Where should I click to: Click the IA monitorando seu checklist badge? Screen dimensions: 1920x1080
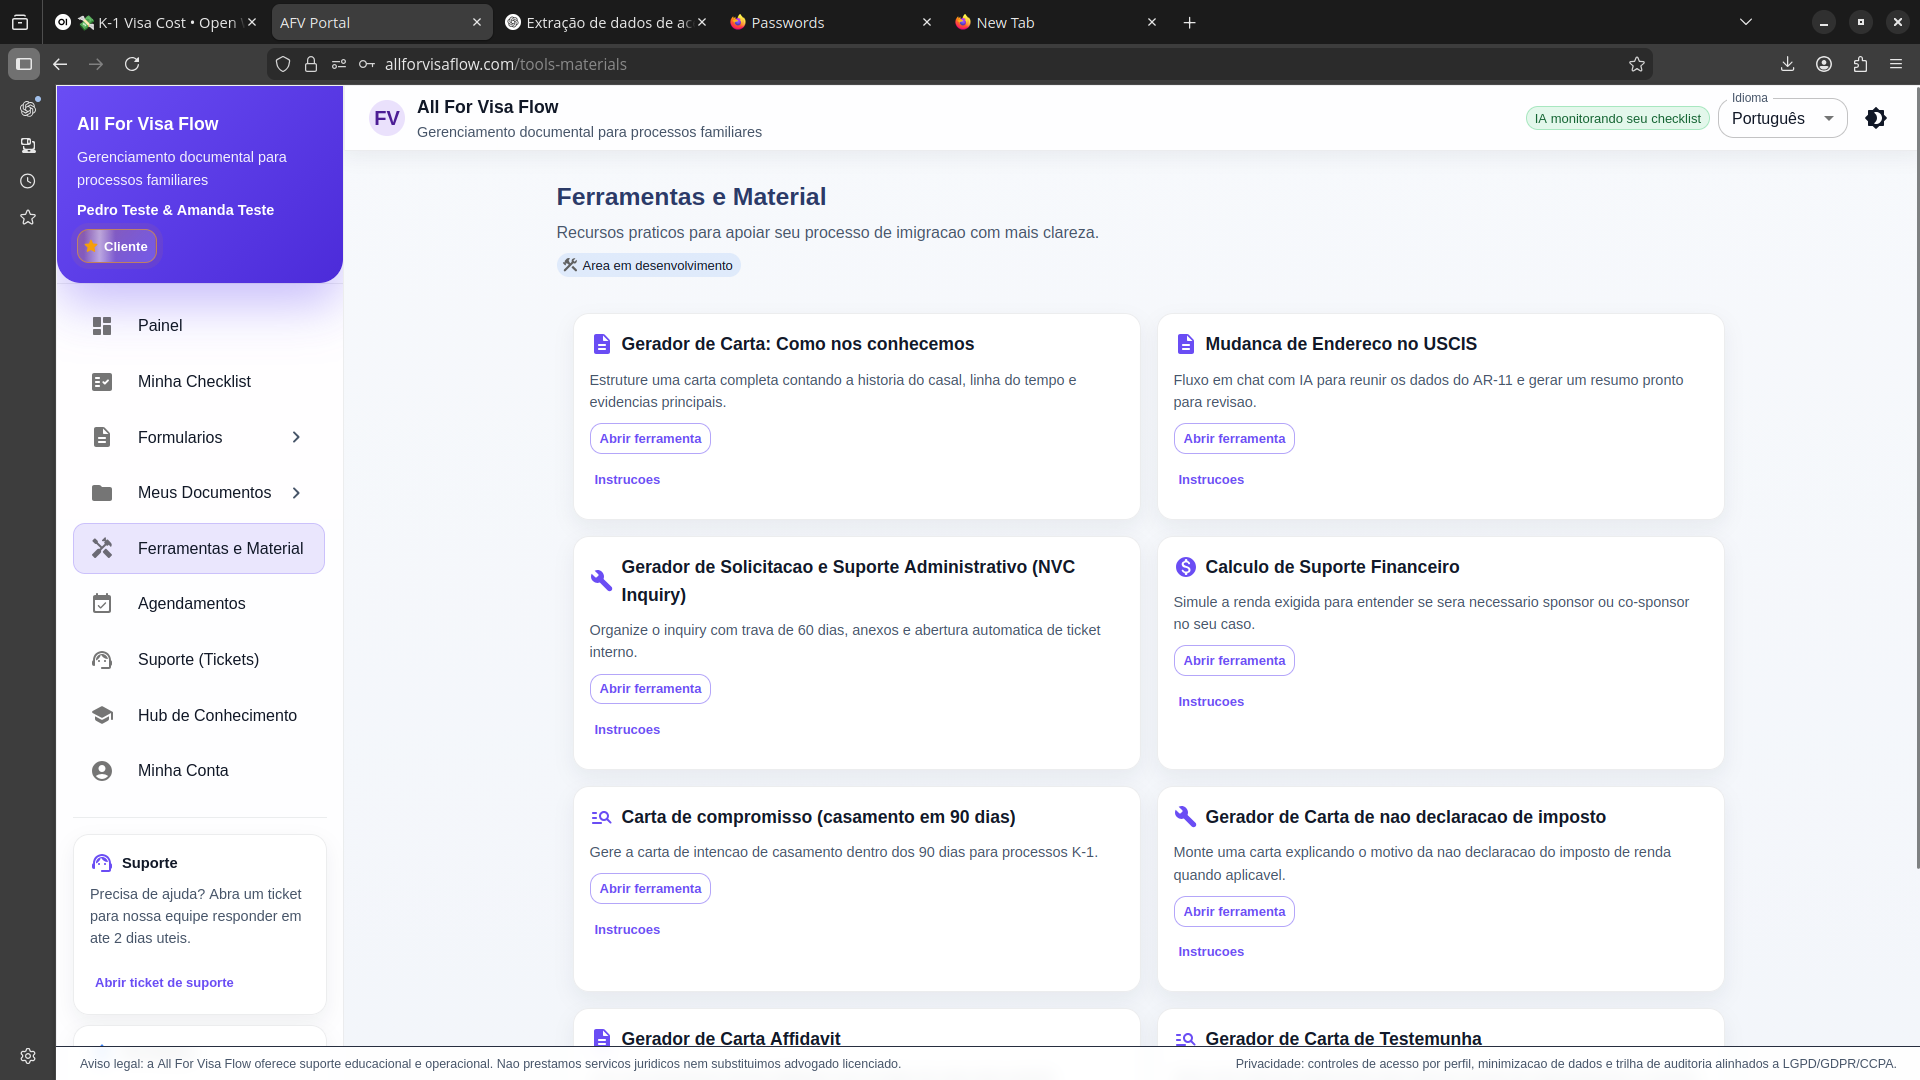pos(1617,118)
